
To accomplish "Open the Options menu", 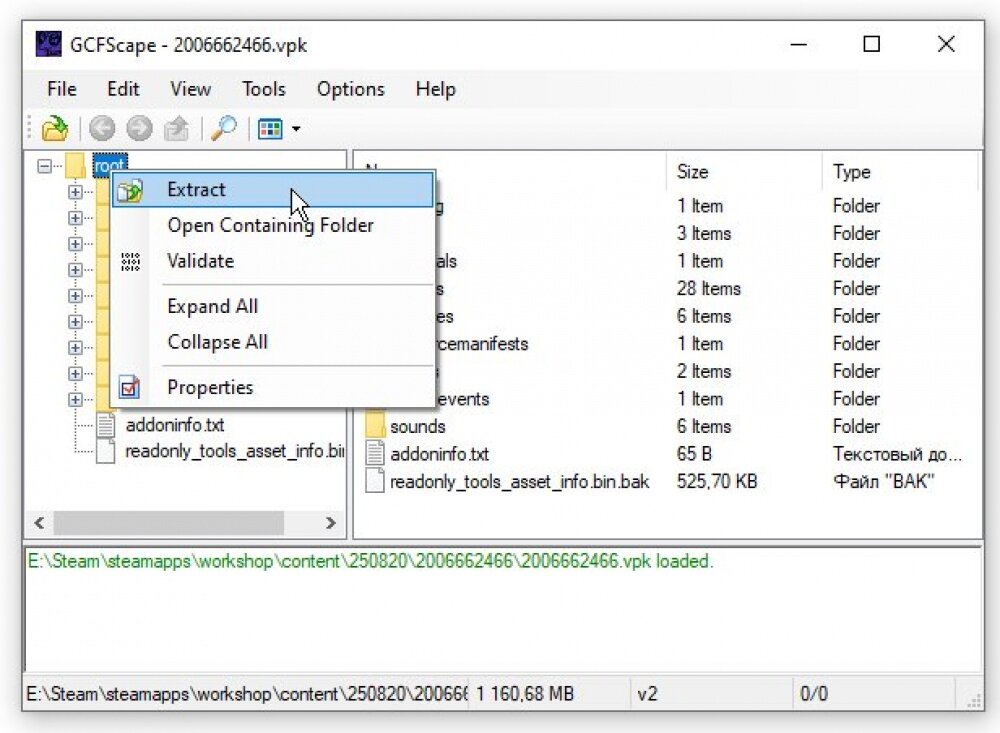I will 351,89.
